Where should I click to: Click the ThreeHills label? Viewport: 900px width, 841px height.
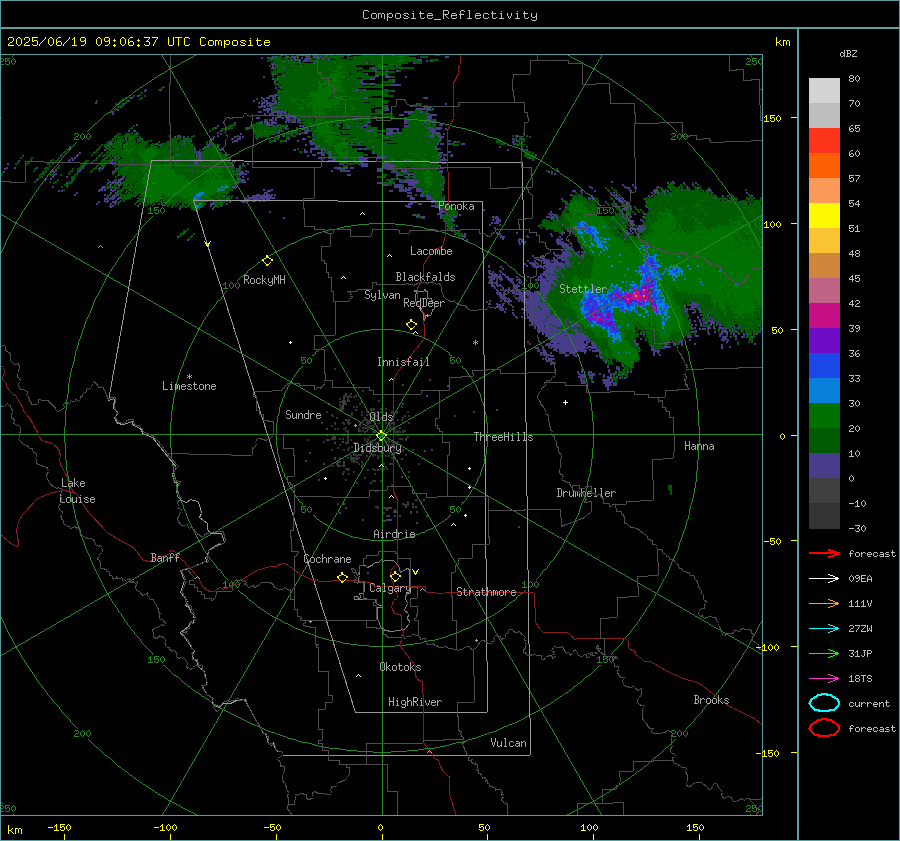tap(503, 437)
